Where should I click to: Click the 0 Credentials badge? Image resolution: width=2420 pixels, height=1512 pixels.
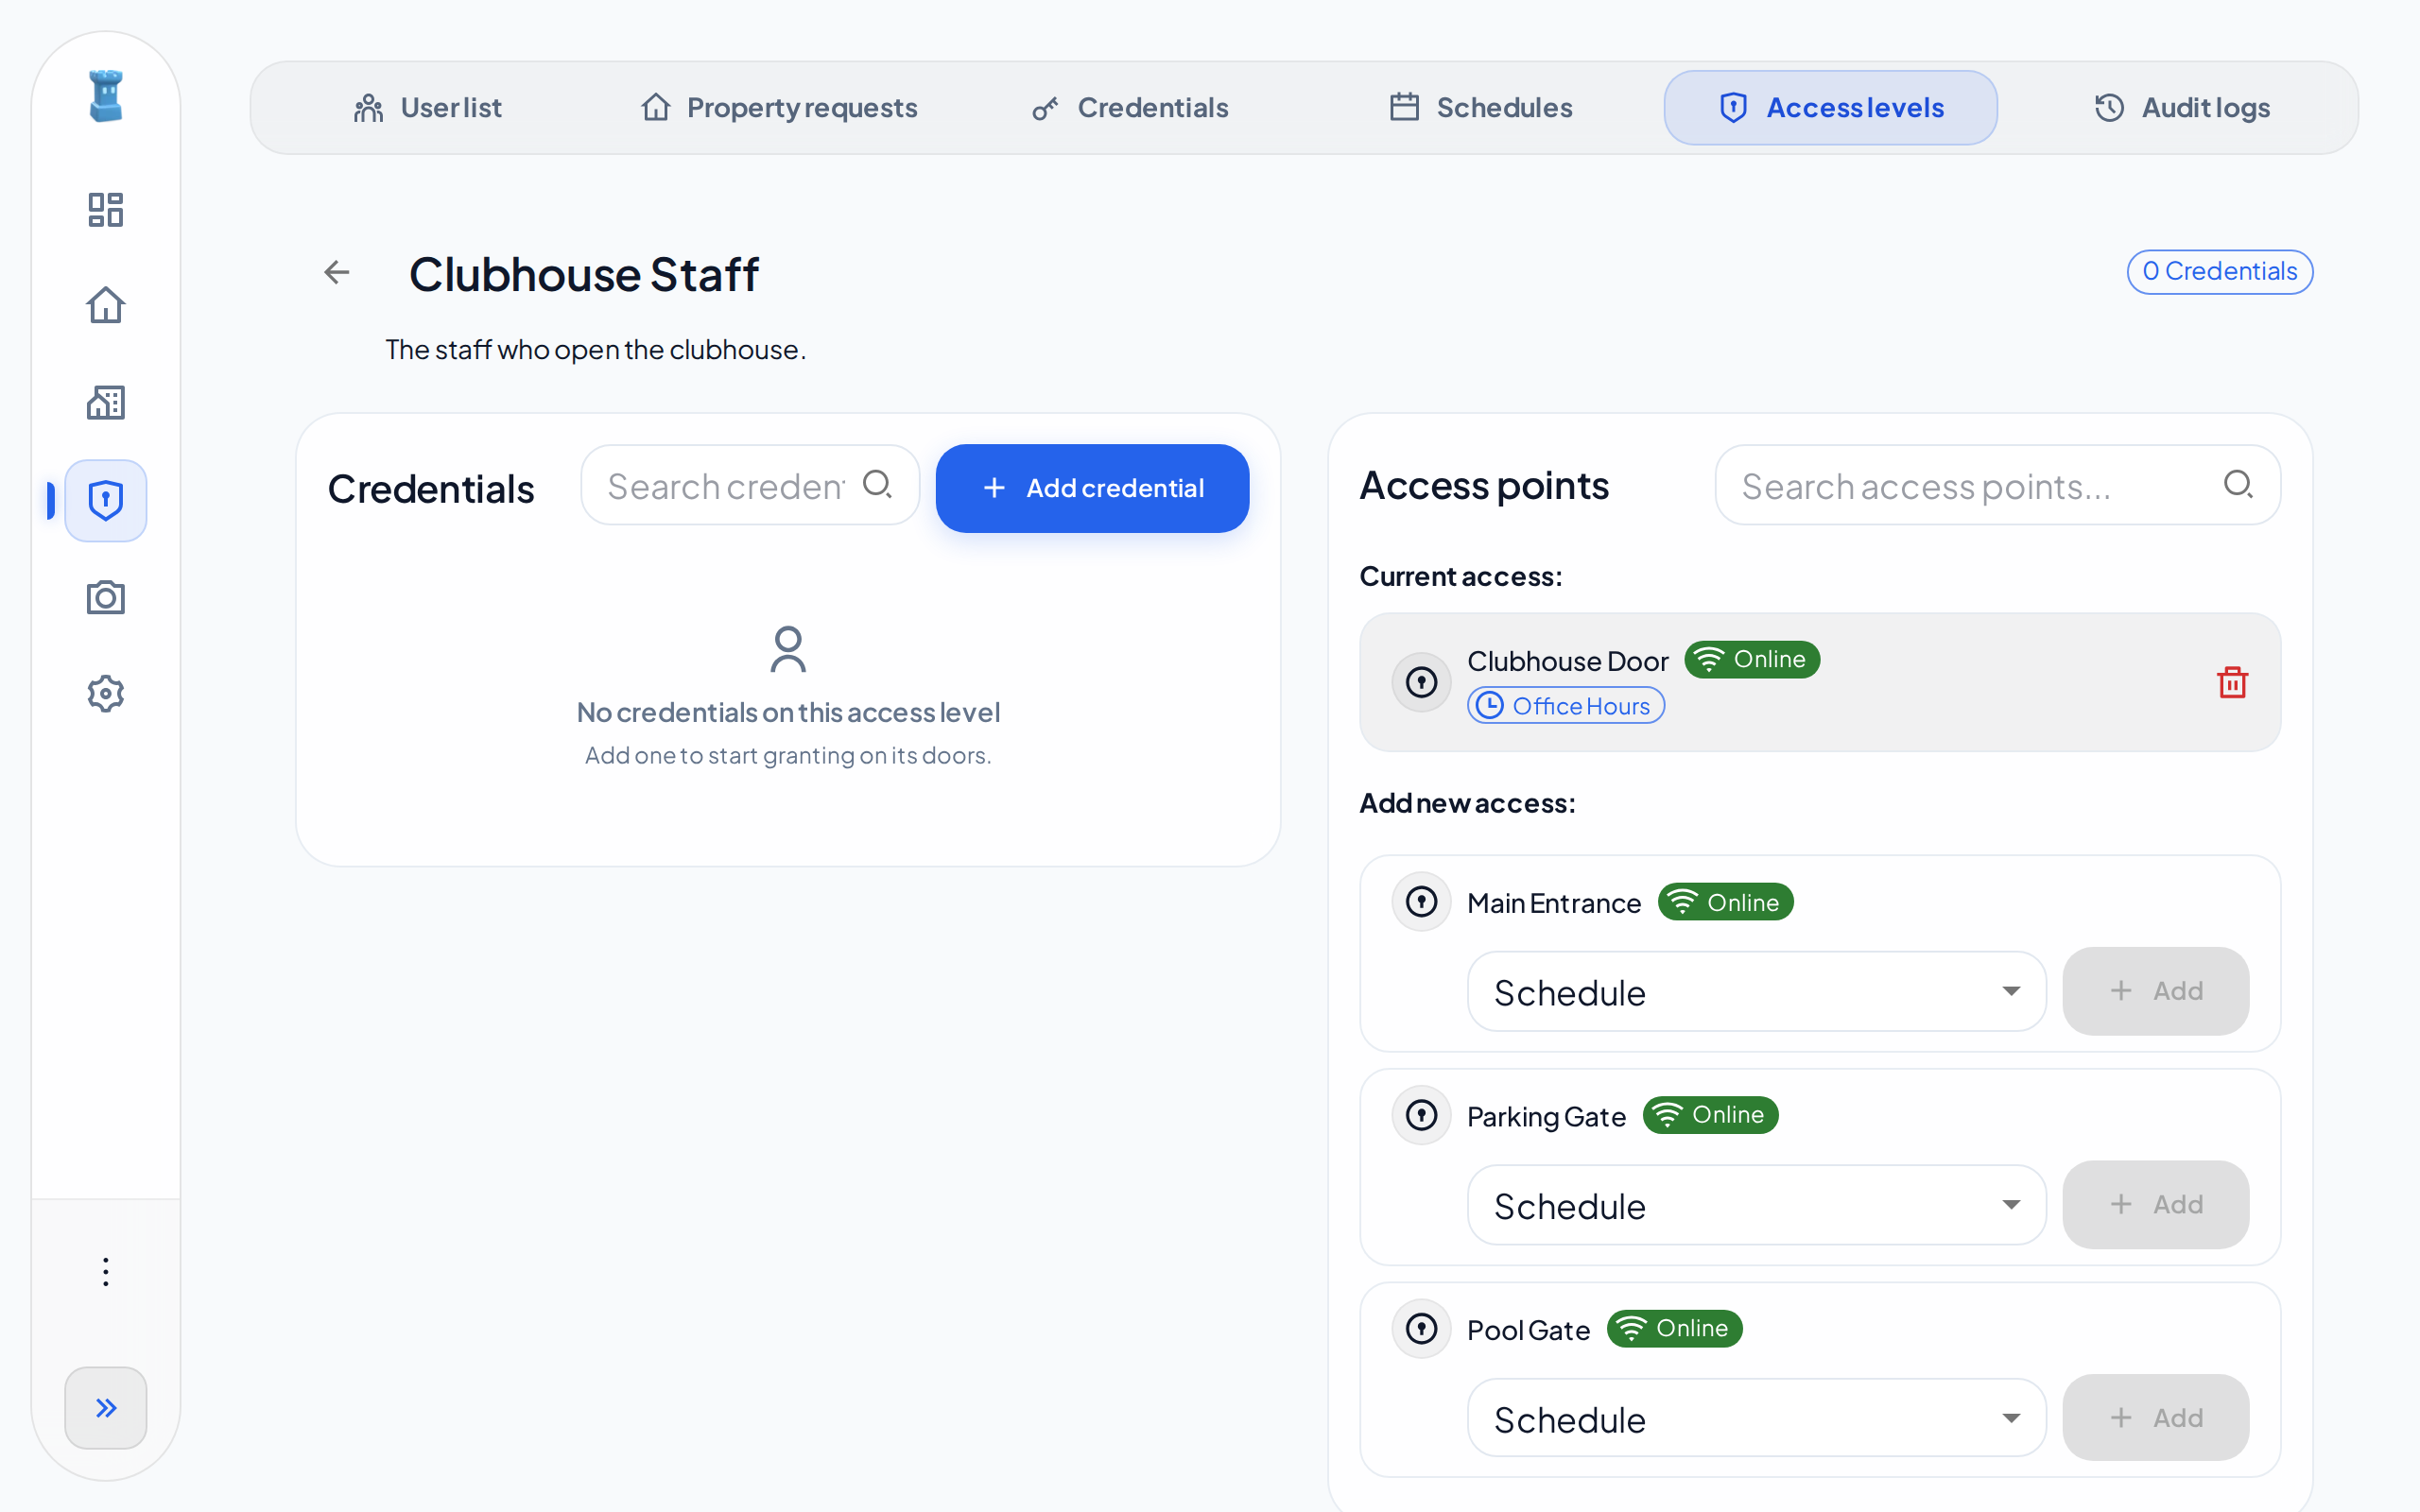(x=2219, y=272)
